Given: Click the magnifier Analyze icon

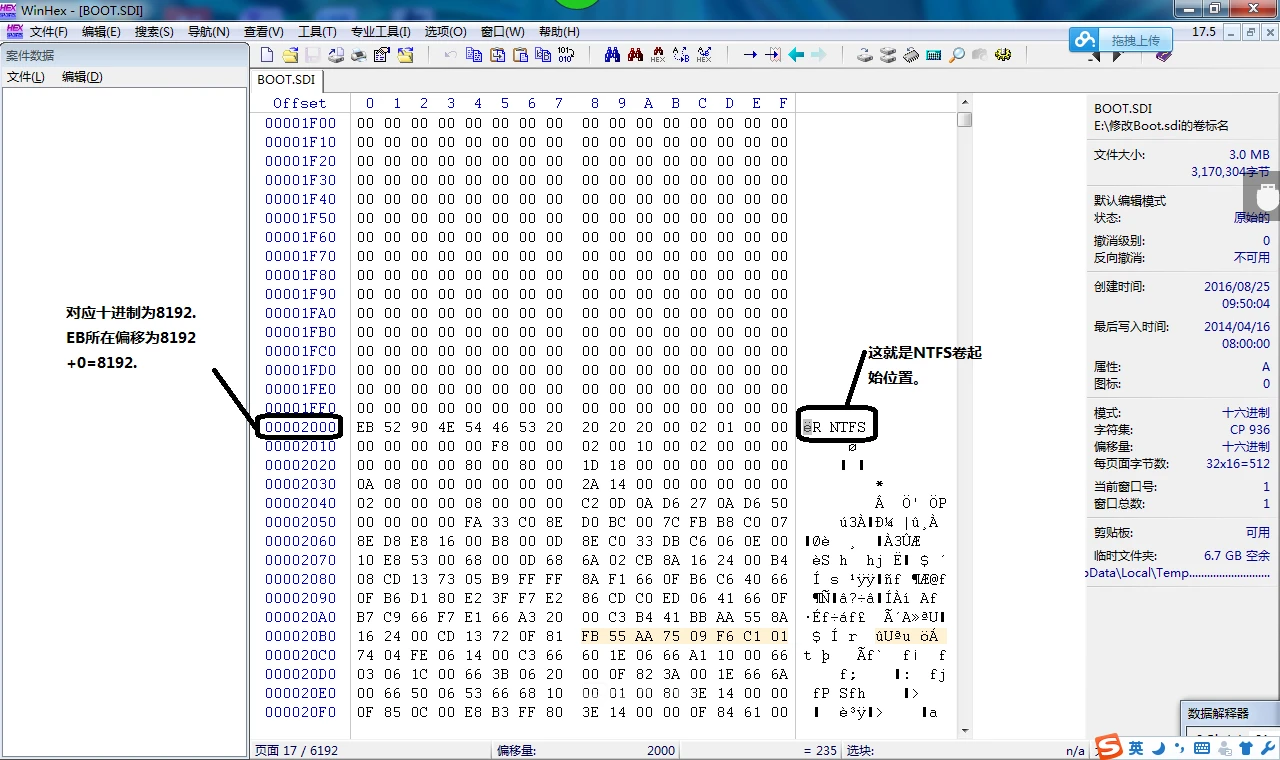Looking at the screenshot, I should [x=957, y=55].
